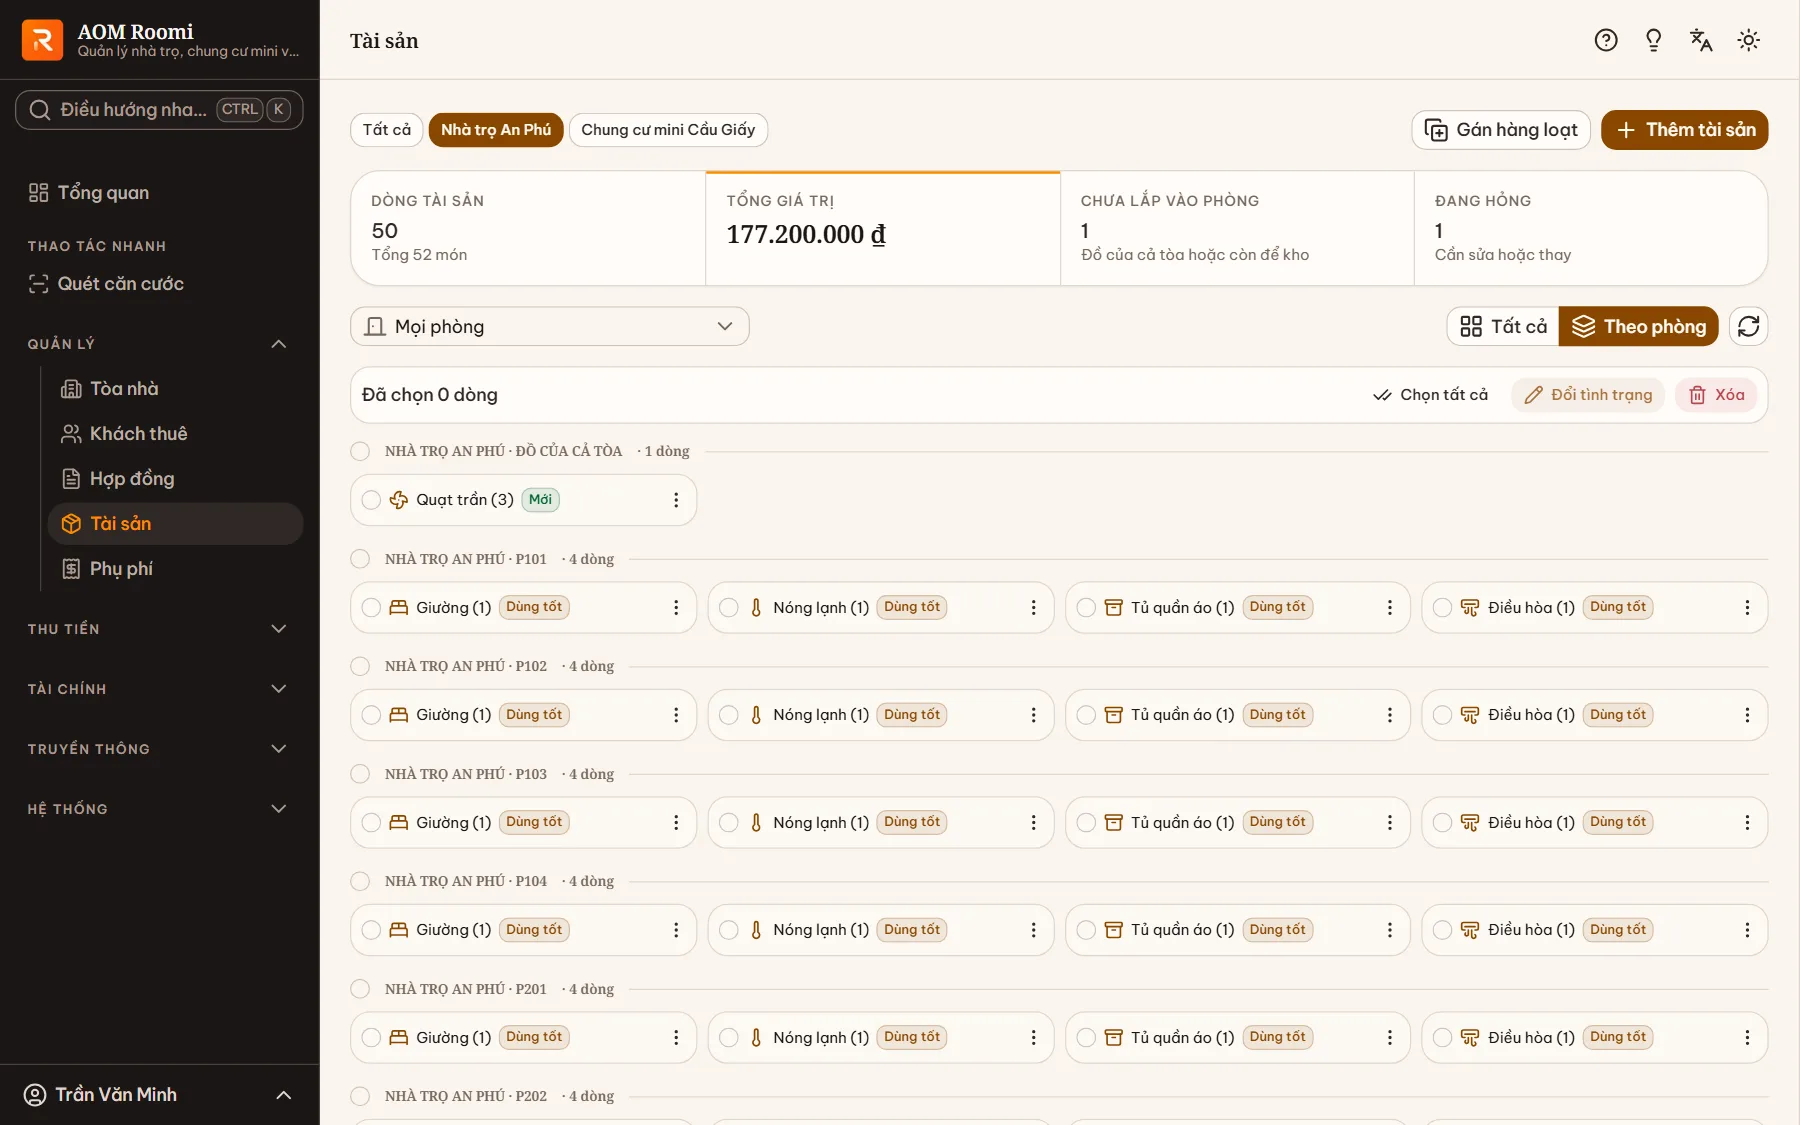Click the Xóa delete button
Image resolution: width=1800 pixels, height=1125 pixels.
(1717, 395)
